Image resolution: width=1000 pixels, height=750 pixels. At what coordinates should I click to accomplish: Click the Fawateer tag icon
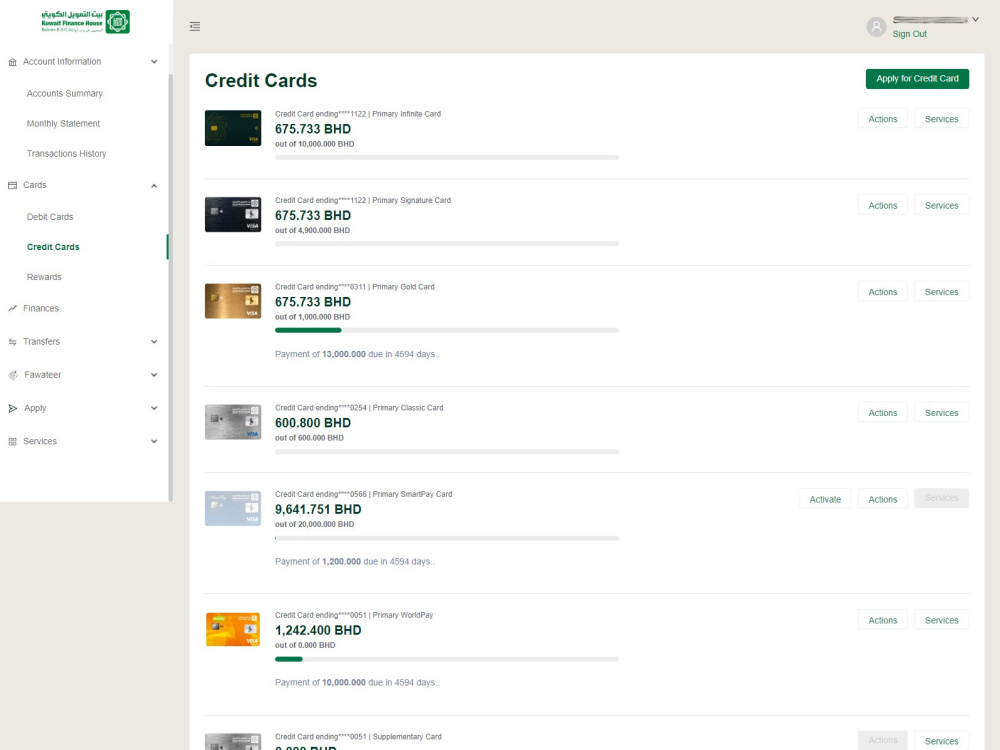(13, 375)
